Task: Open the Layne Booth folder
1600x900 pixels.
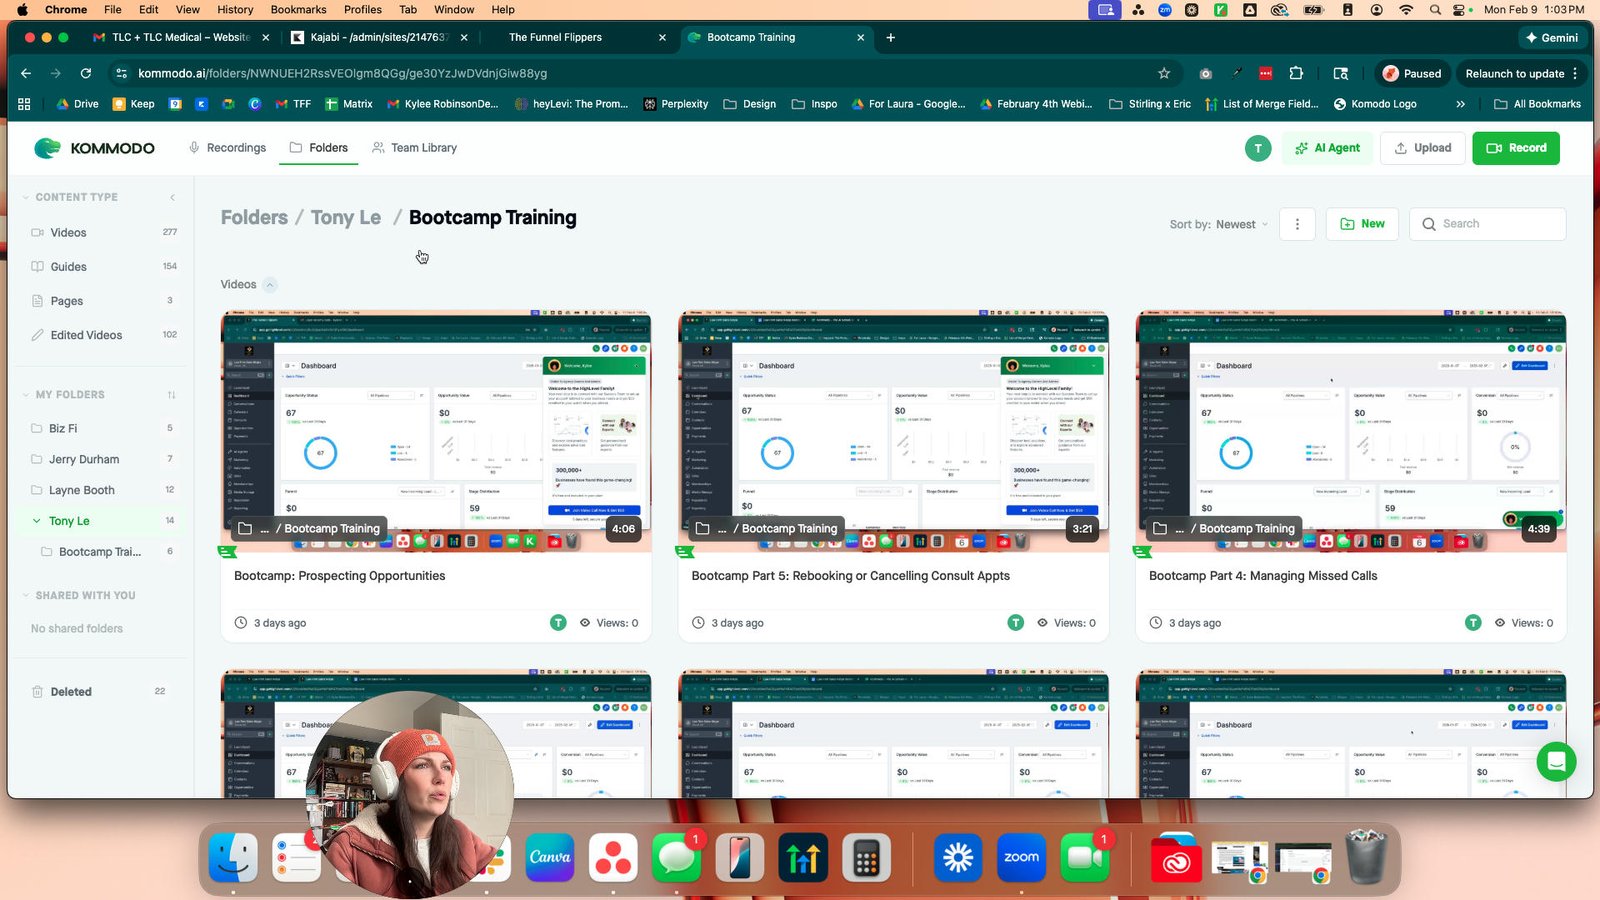Action: 103,490
